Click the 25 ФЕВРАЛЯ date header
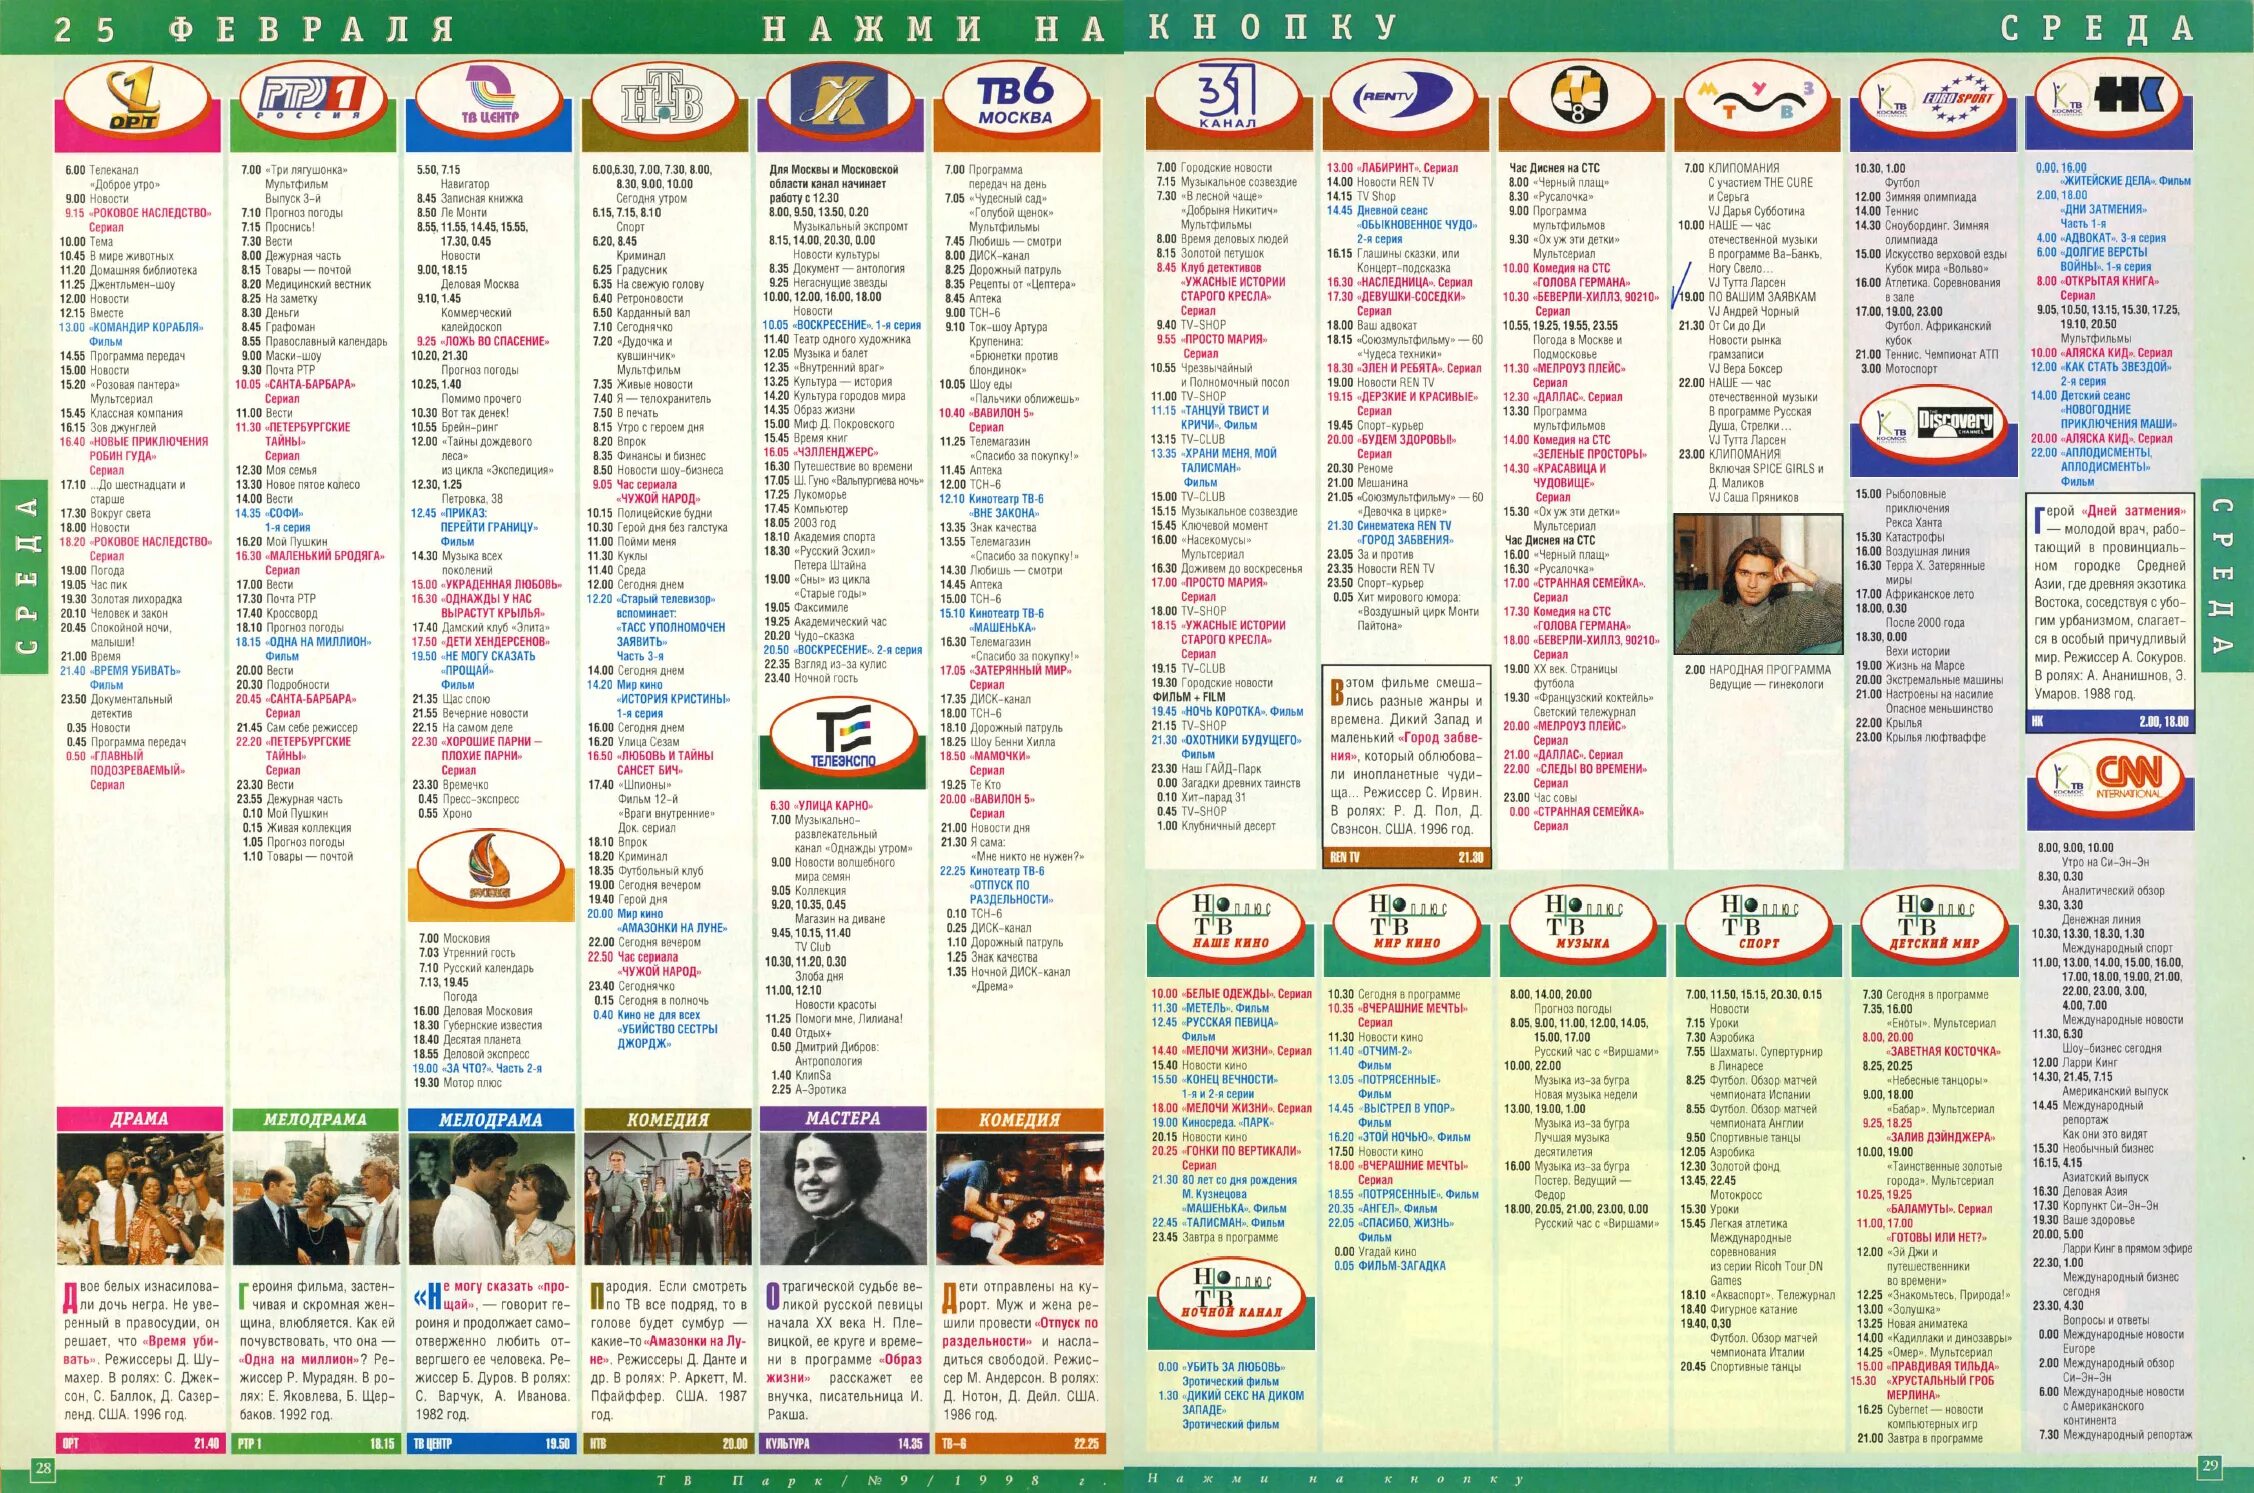This screenshot has height=1493, width=2254. coord(254,29)
